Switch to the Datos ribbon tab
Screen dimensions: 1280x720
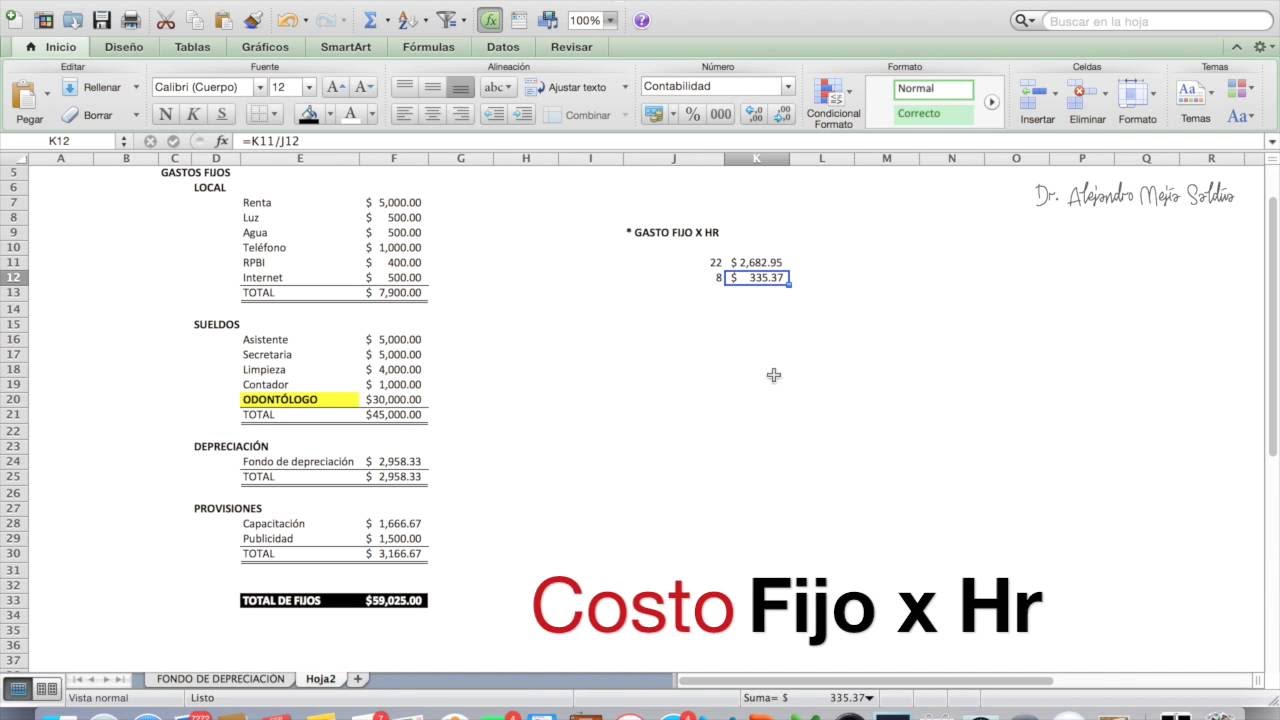coord(503,47)
